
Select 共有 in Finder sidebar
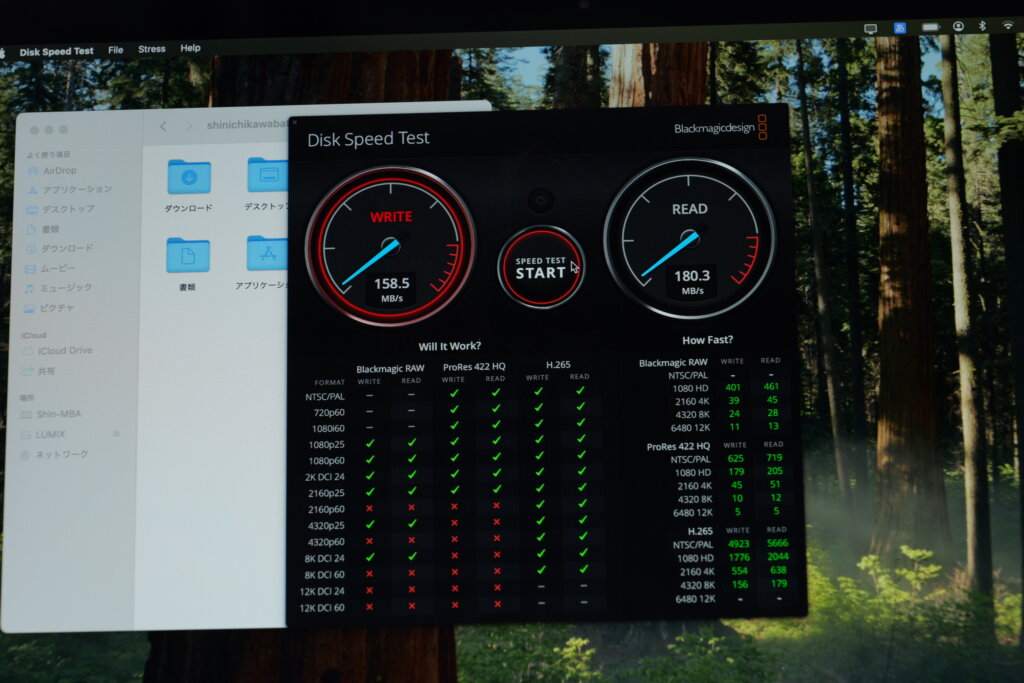coord(39,371)
